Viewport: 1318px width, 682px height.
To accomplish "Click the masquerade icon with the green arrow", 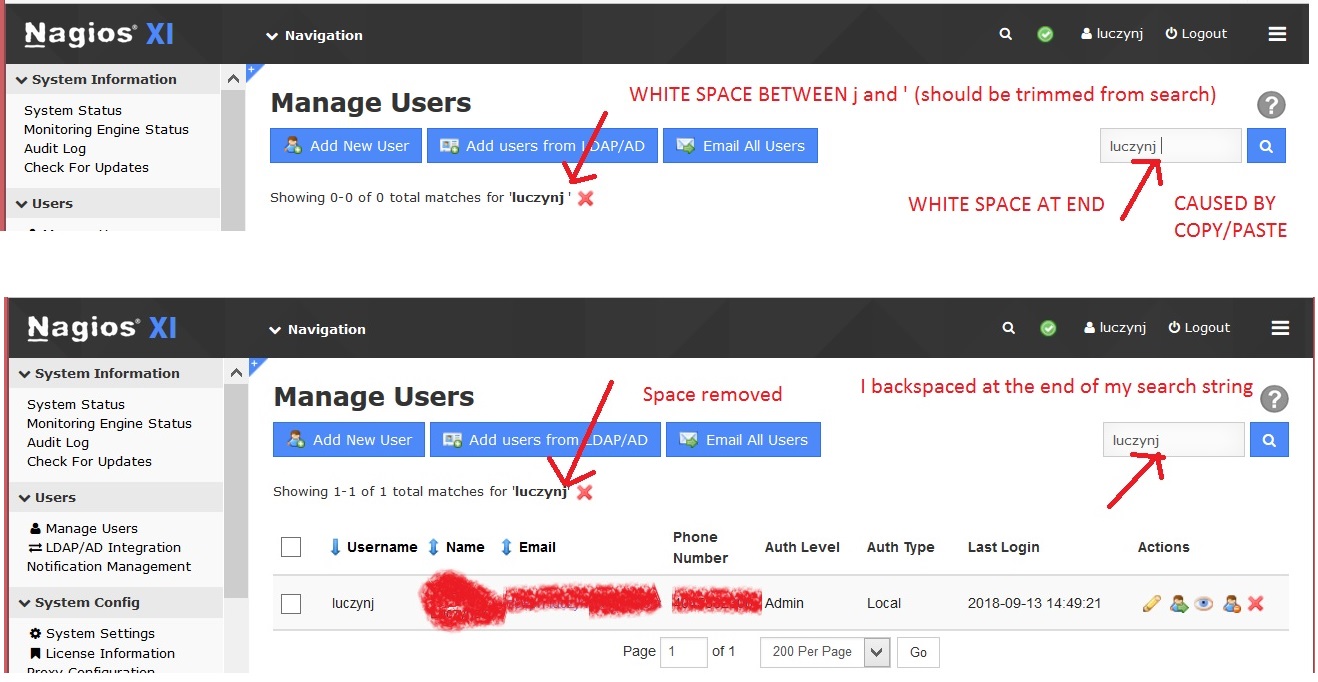I will pos(1179,604).
